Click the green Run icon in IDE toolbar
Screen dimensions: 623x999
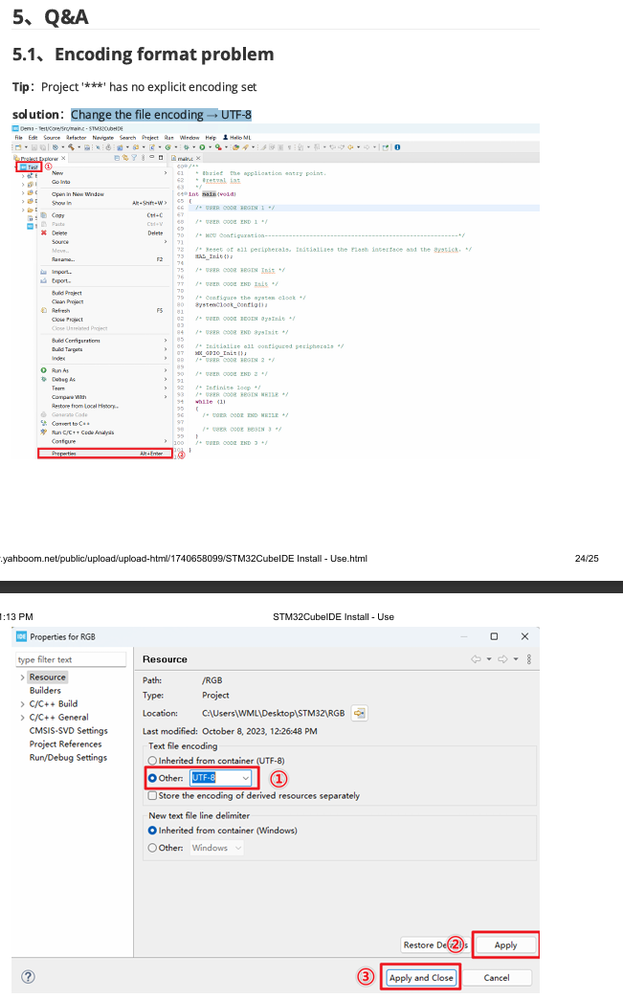point(202,147)
